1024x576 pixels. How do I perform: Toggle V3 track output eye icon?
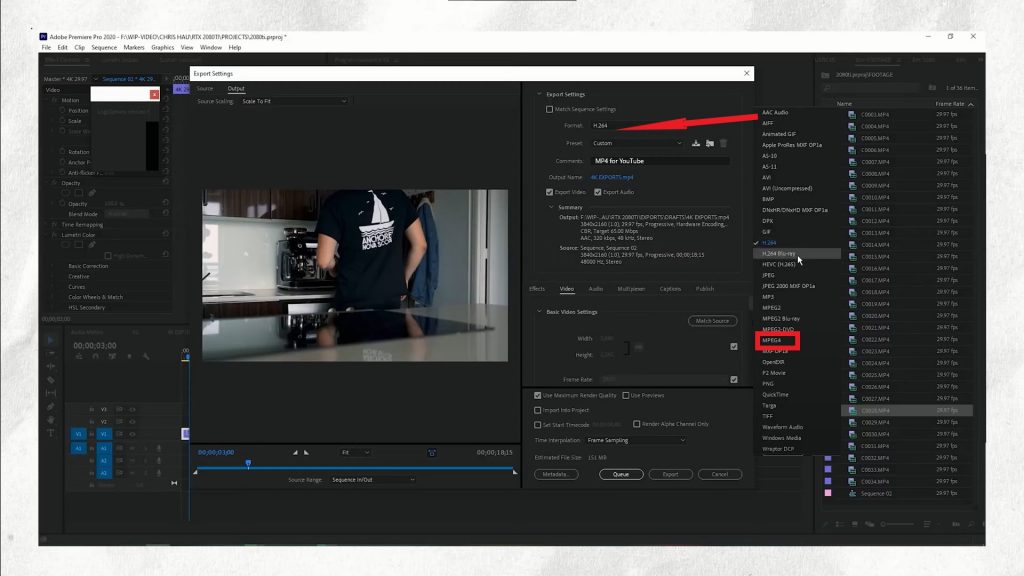(133, 409)
